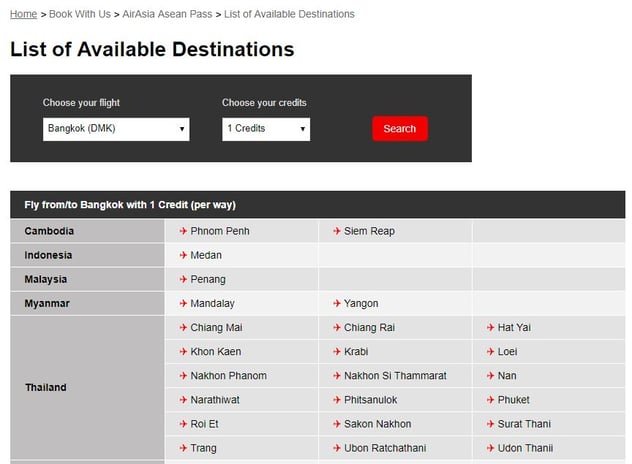The width and height of the screenshot is (632, 464).
Task: Click the plane icon beside Phitsanulok
Action: tap(337, 400)
